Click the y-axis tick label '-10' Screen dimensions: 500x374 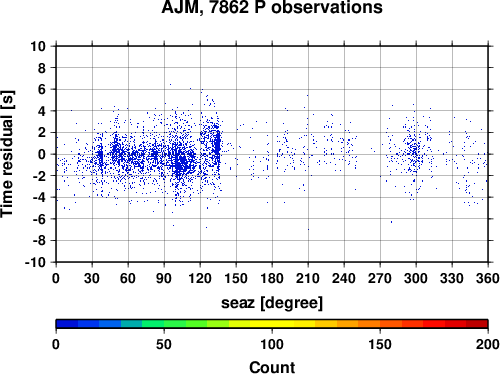(35, 262)
